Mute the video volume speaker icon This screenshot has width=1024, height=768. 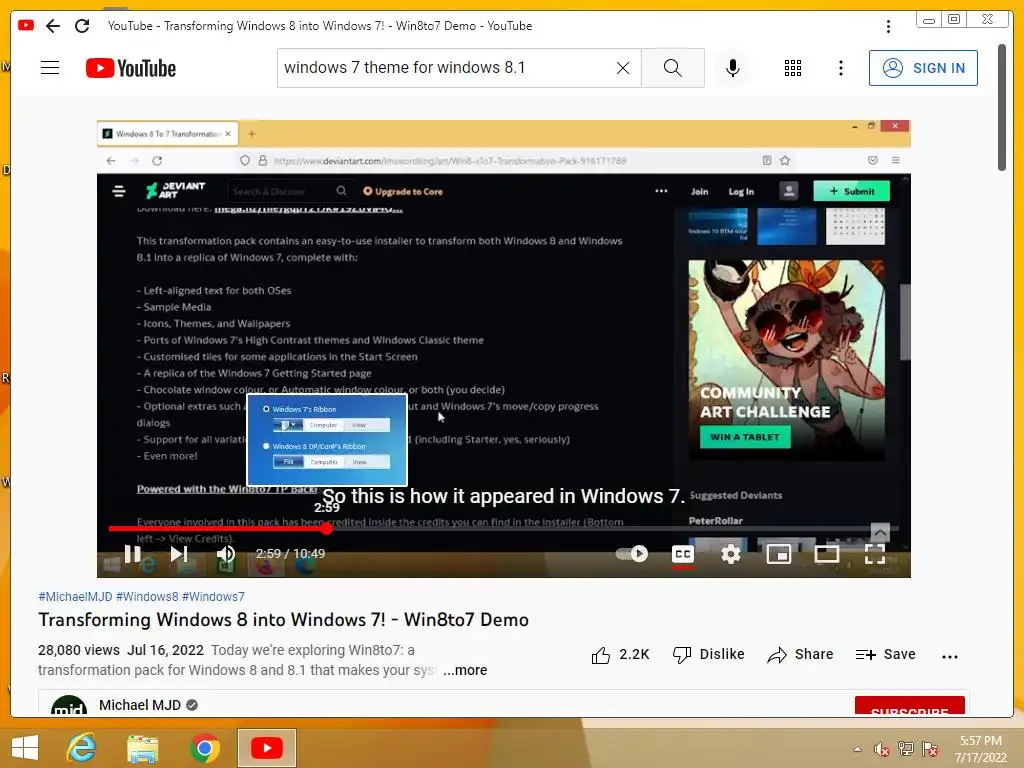226,554
